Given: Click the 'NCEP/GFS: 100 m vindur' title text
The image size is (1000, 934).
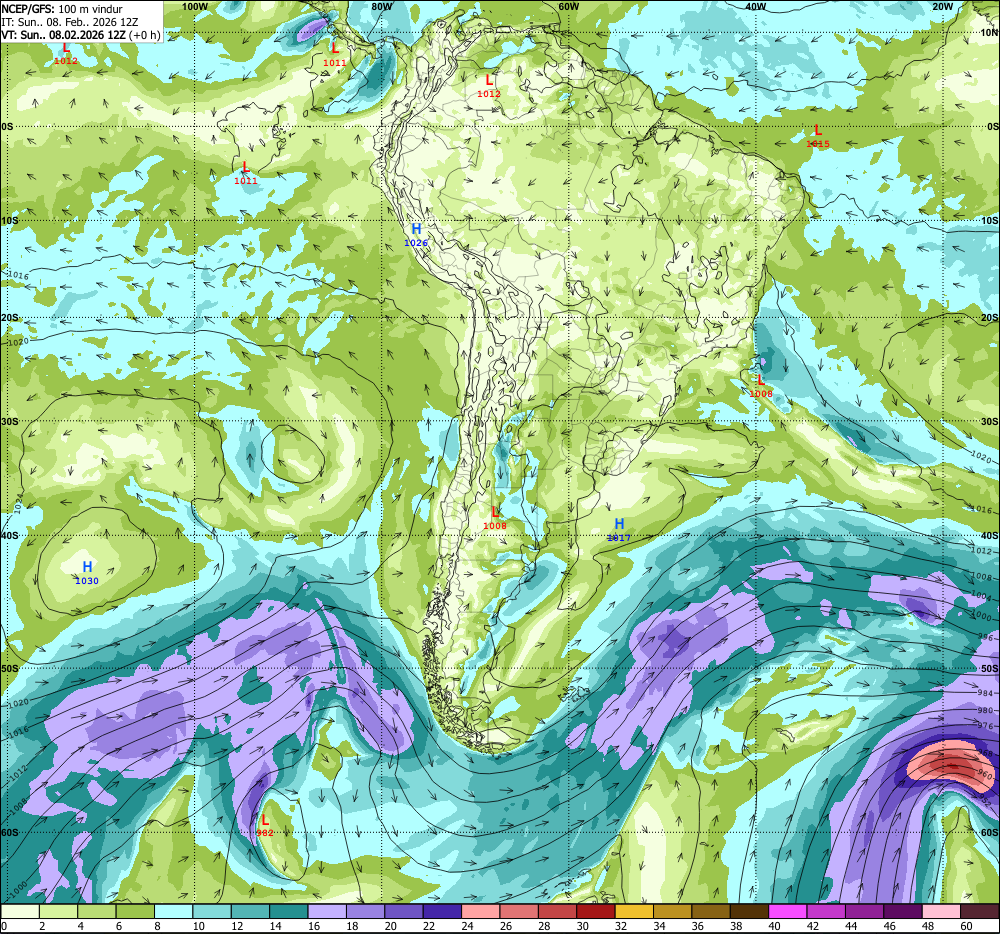Looking at the screenshot, I should point(62,9).
